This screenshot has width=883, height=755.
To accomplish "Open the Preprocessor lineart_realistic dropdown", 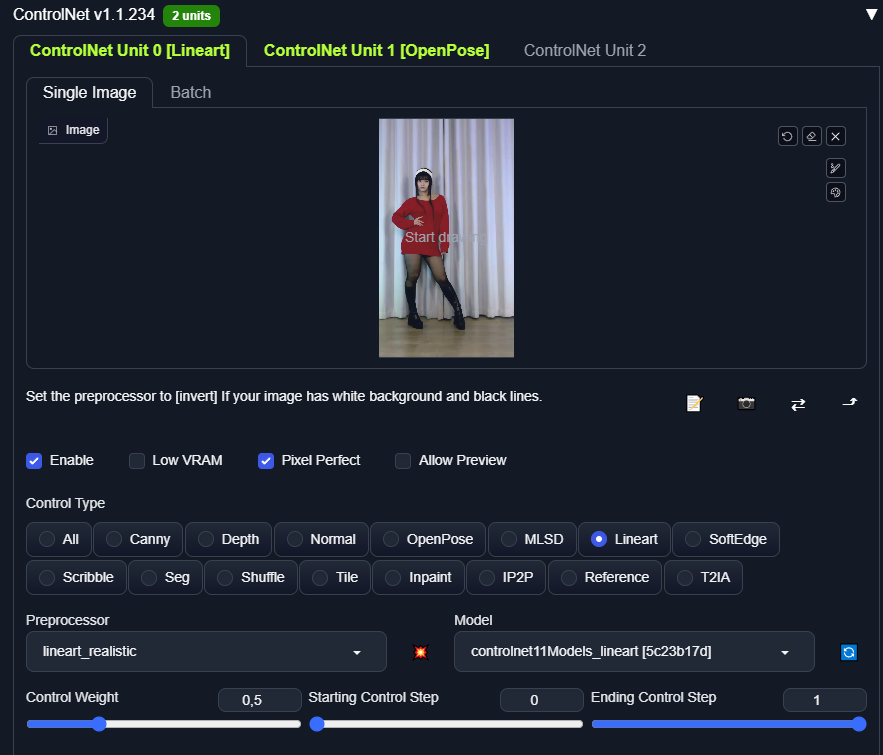I will tap(206, 651).
